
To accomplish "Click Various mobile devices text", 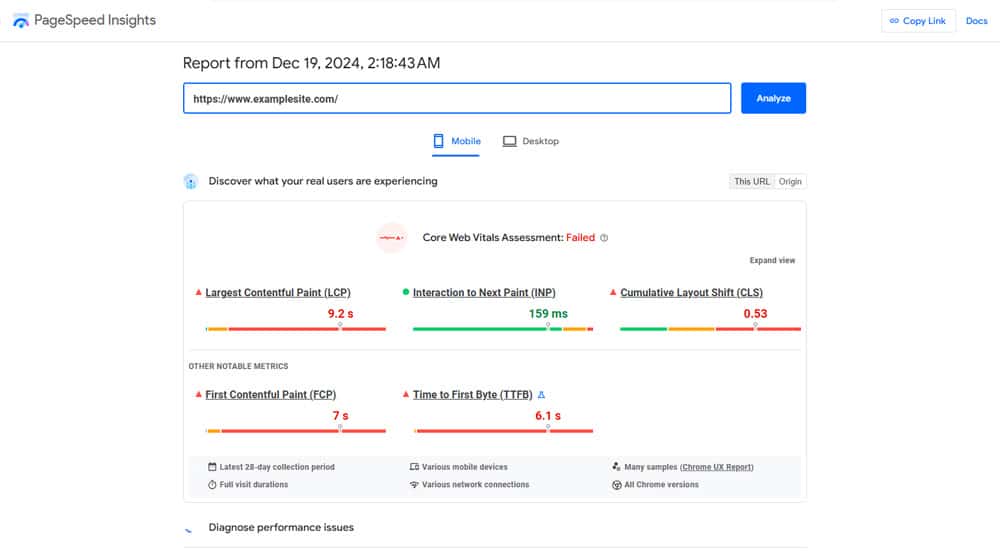I will pos(464,468).
